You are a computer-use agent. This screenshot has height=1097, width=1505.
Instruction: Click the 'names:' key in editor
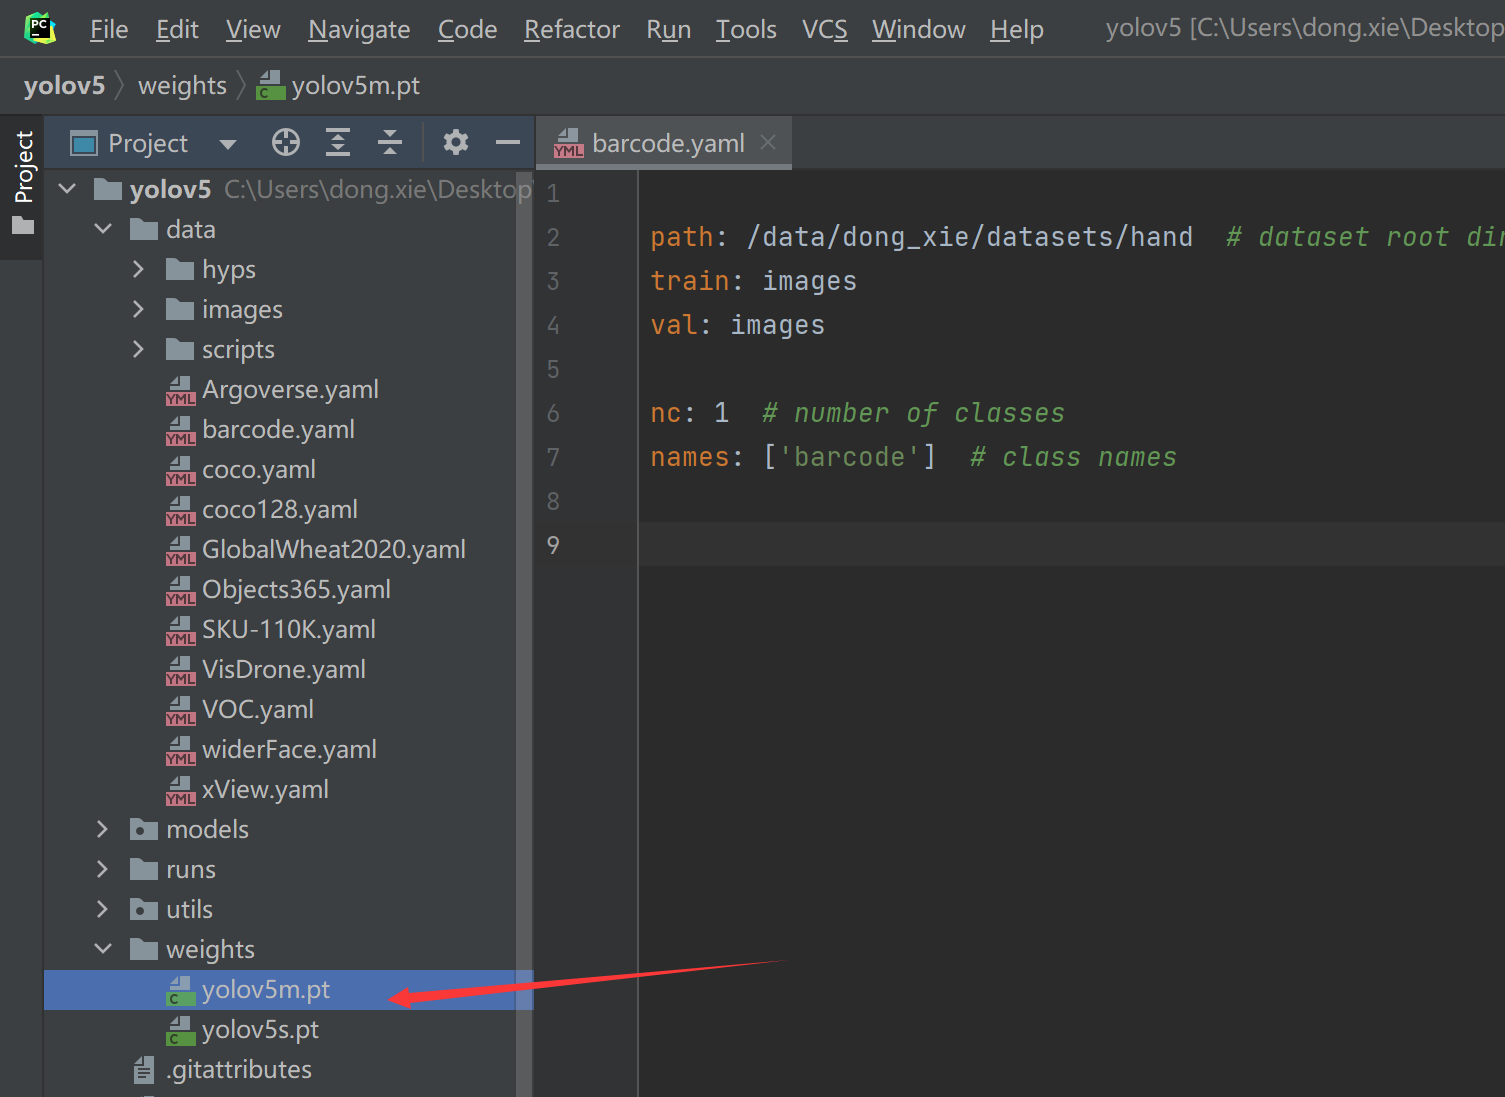697,457
